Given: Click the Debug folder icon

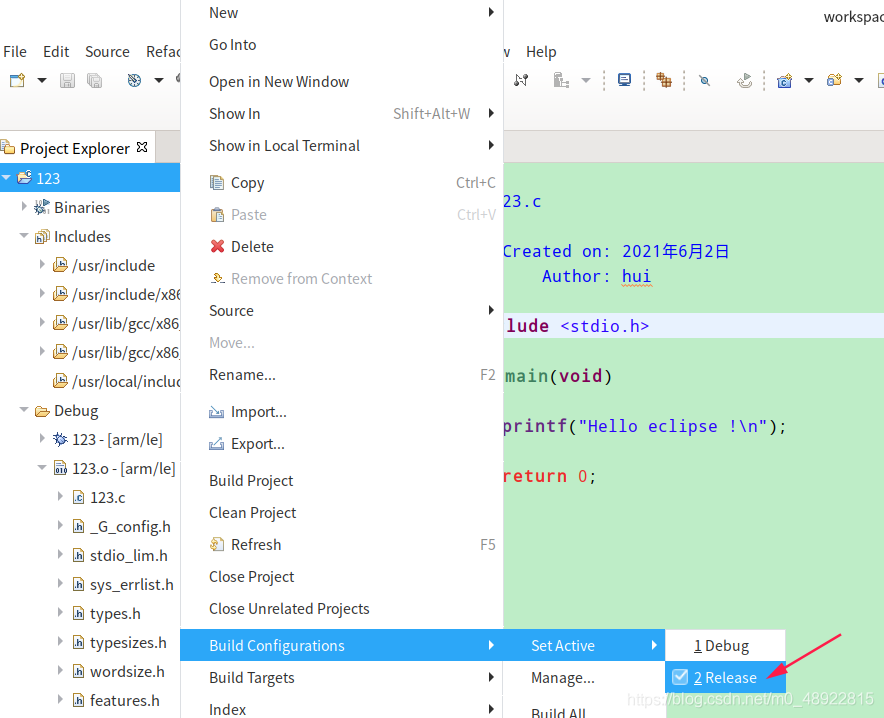Looking at the screenshot, I should point(42,411).
